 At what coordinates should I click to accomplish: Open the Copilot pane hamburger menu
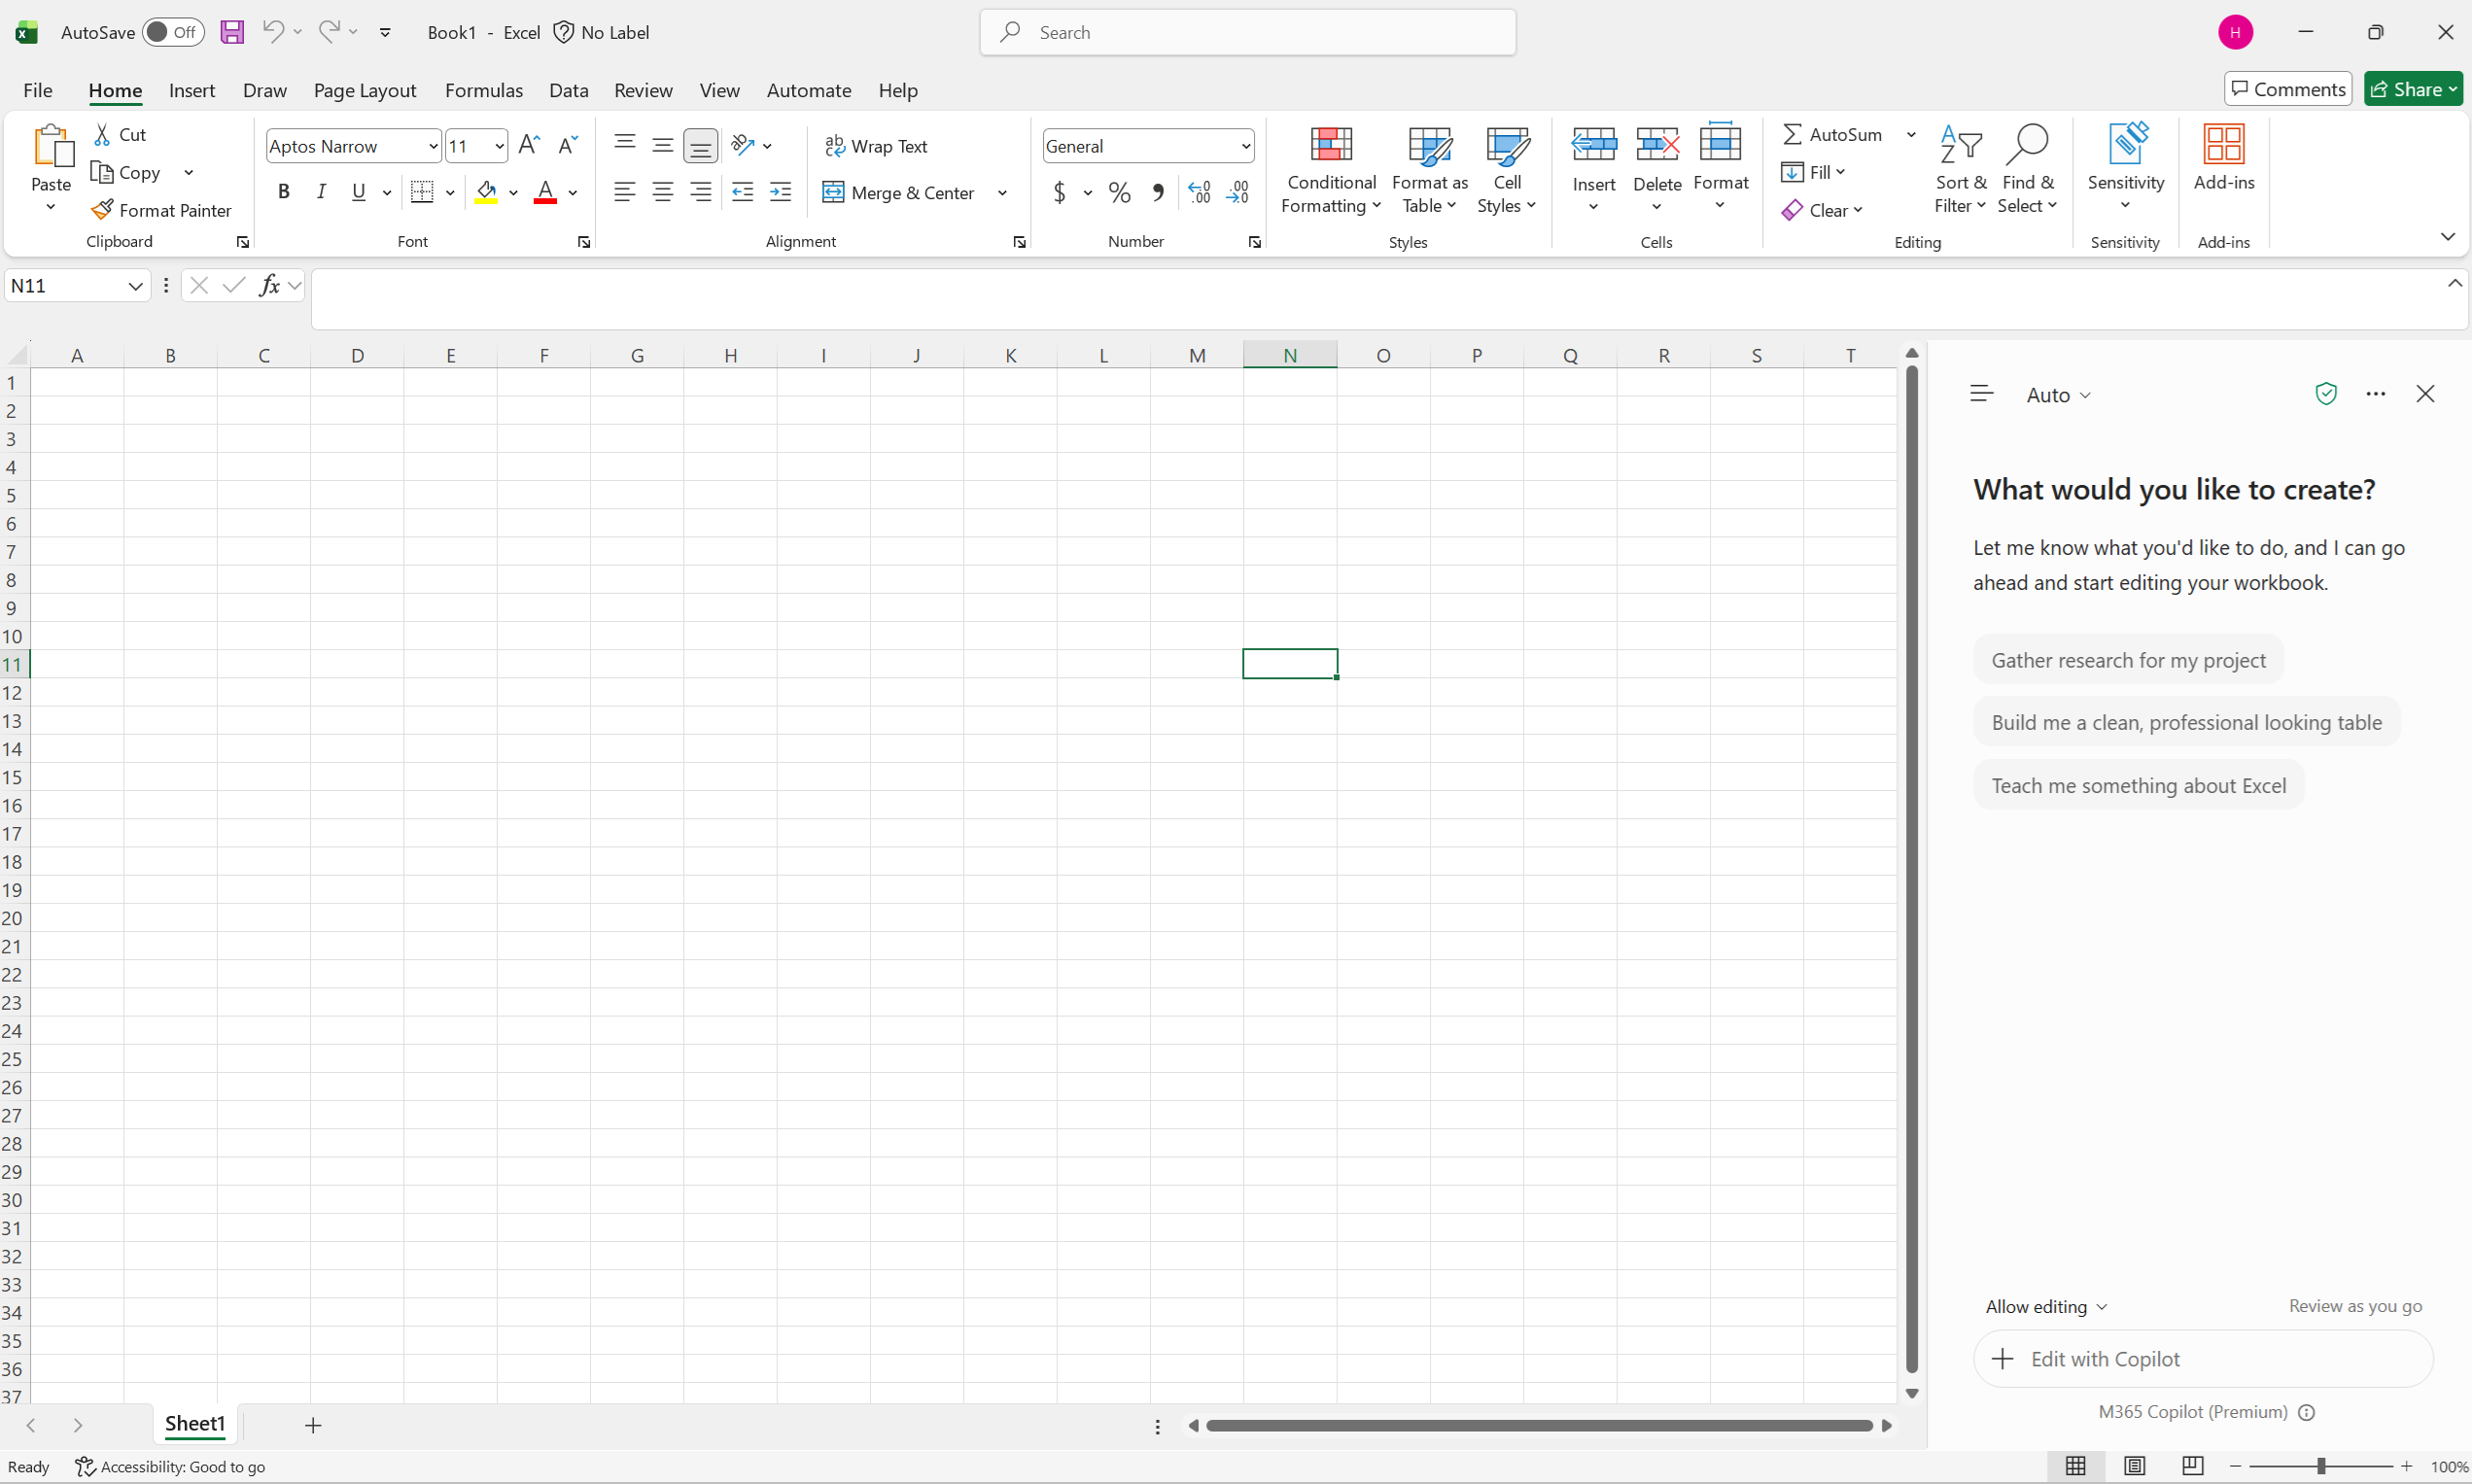(x=1981, y=394)
